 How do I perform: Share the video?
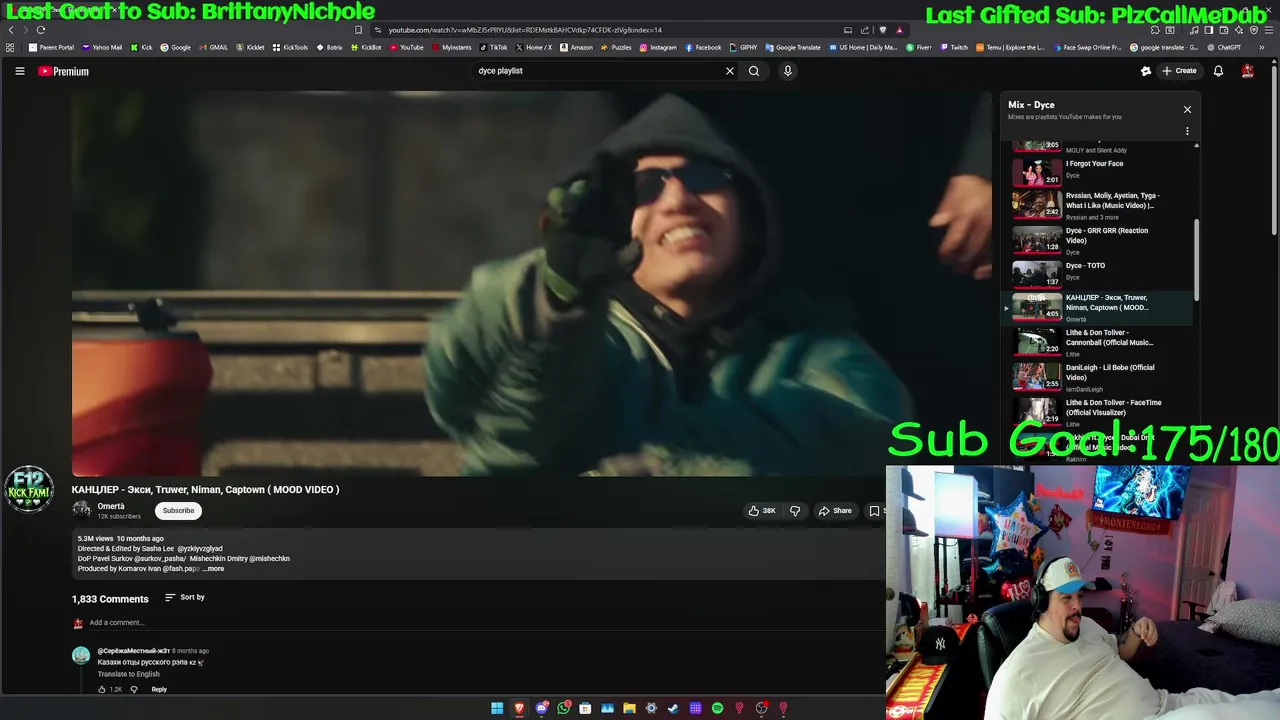(x=835, y=511)
